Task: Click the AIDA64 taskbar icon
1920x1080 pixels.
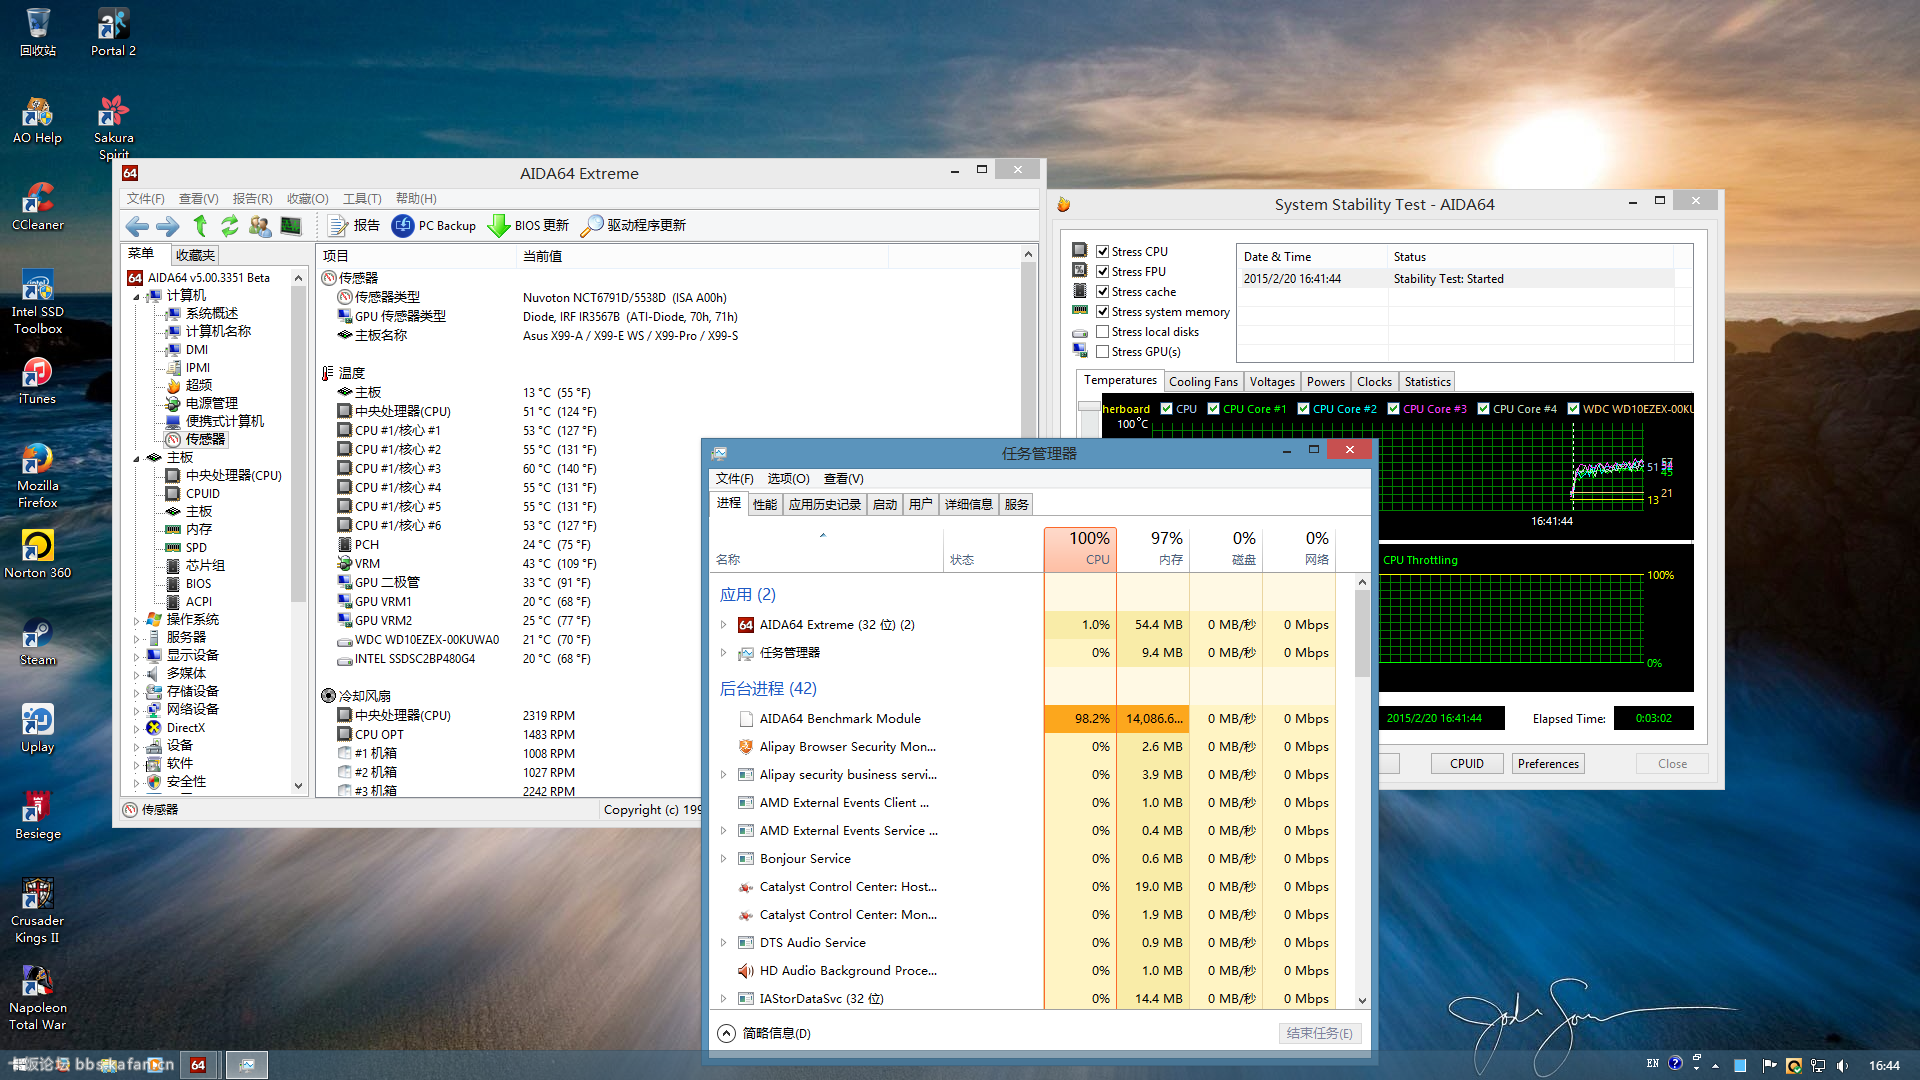Action: coord(198,1065)
